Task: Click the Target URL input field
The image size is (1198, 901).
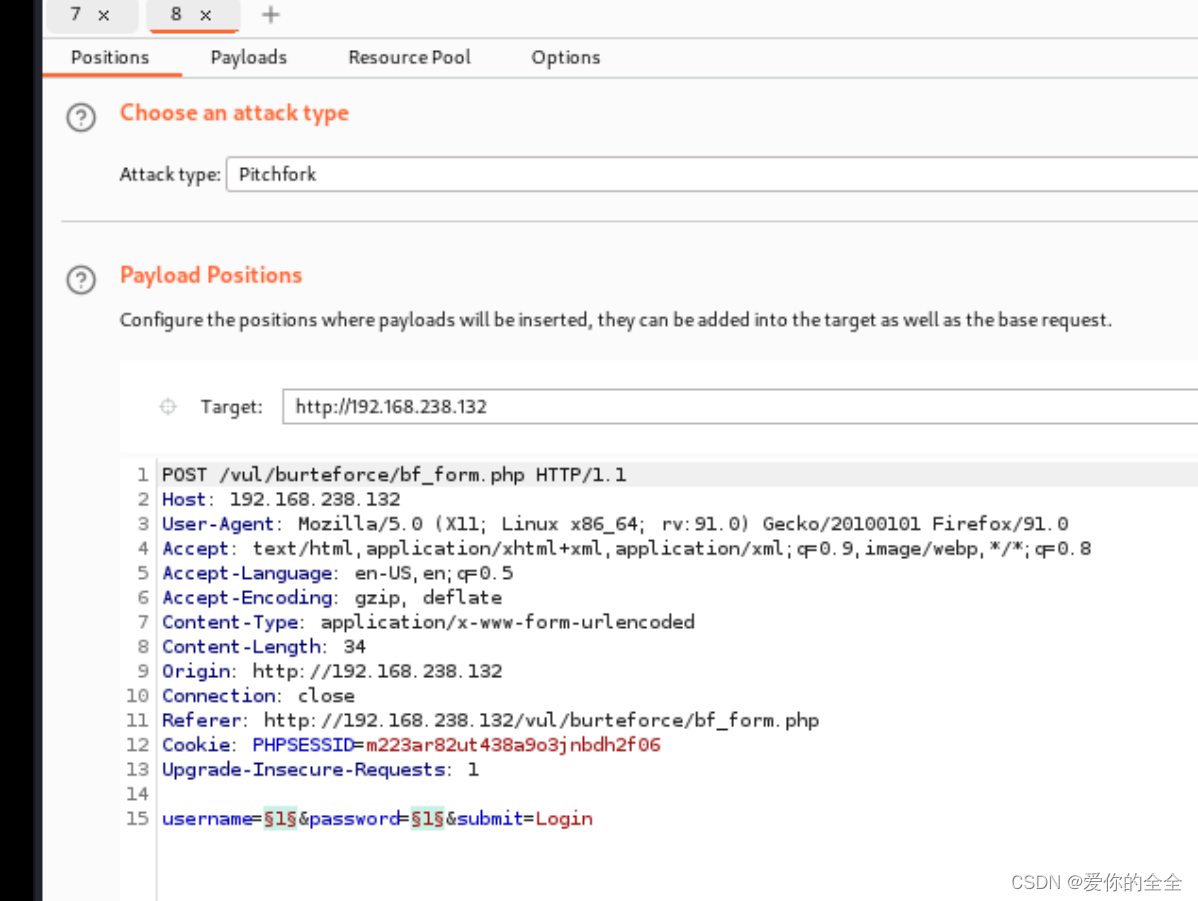Action: [740, 407]
